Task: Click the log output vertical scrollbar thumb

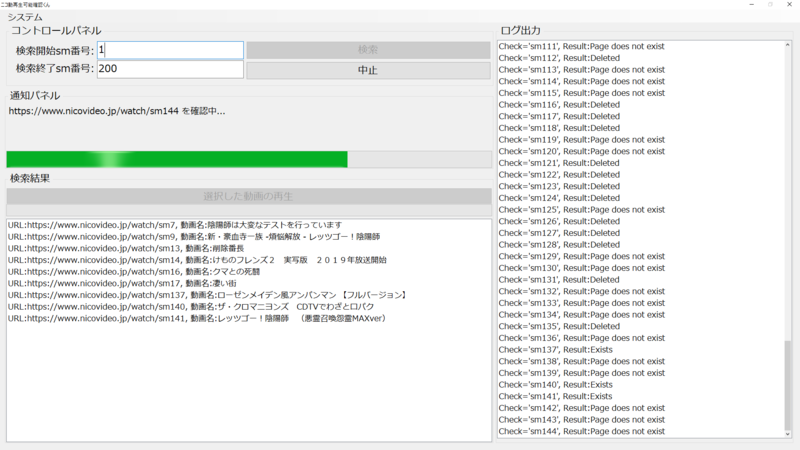Action: (x=787, y=385)
